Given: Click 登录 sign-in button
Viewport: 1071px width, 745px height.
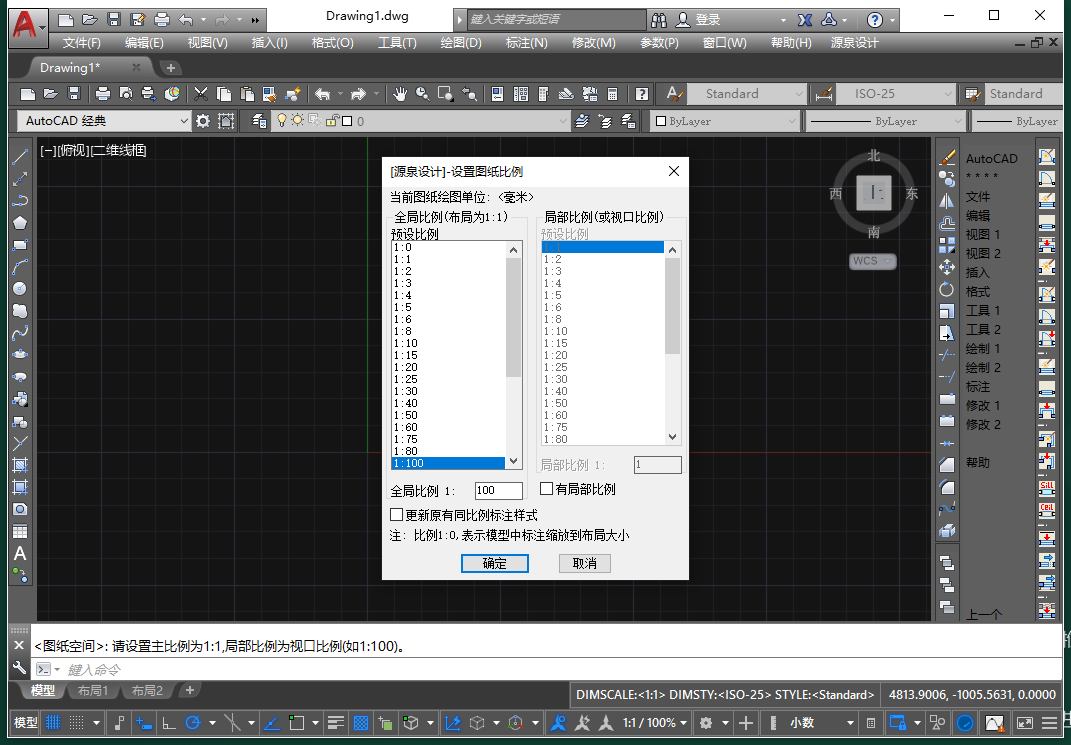Looking at the screenshot, I should point(698,20).
